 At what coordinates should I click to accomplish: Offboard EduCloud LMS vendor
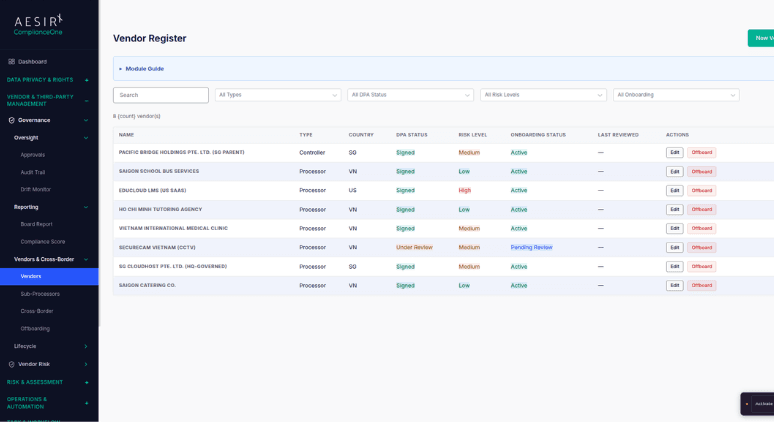(701, 191)
